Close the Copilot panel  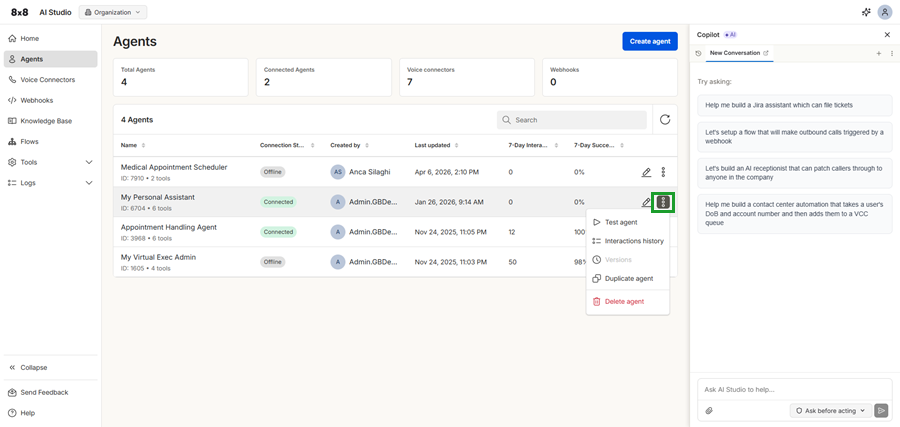tap(887, 35)
